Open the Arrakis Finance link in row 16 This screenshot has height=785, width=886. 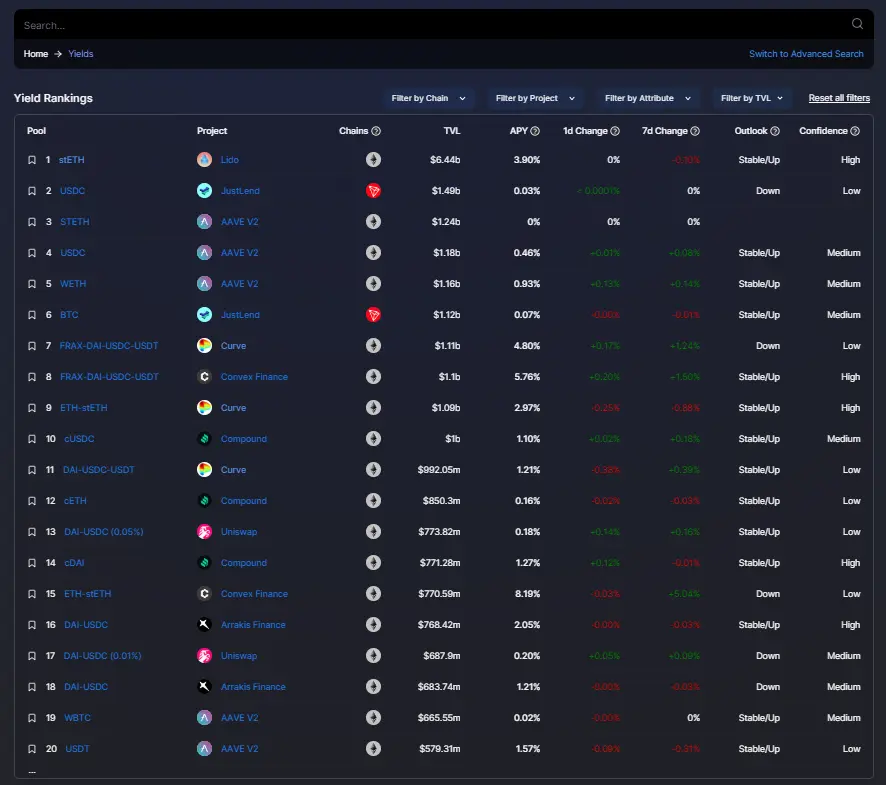coord(253,625)
